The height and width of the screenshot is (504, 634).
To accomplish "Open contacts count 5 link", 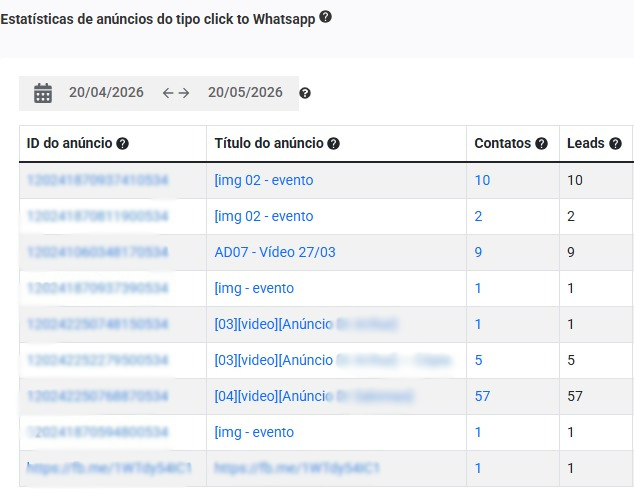I will pos(478,360).
